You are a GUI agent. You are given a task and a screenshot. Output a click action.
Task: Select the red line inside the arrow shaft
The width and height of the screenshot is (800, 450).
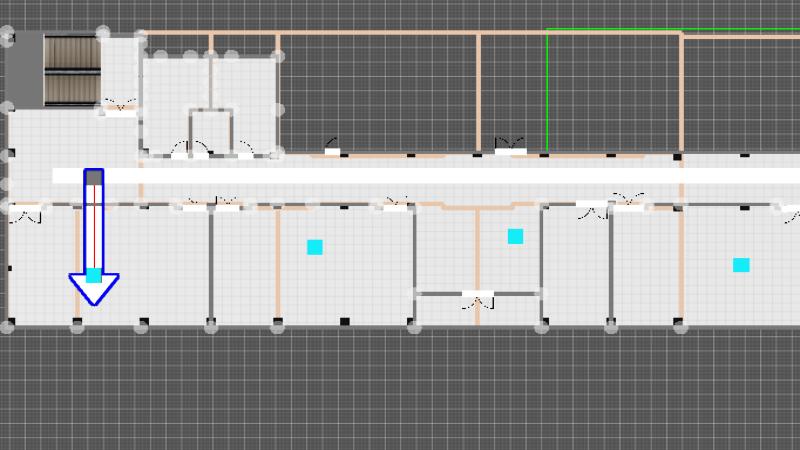click(93, 225)
